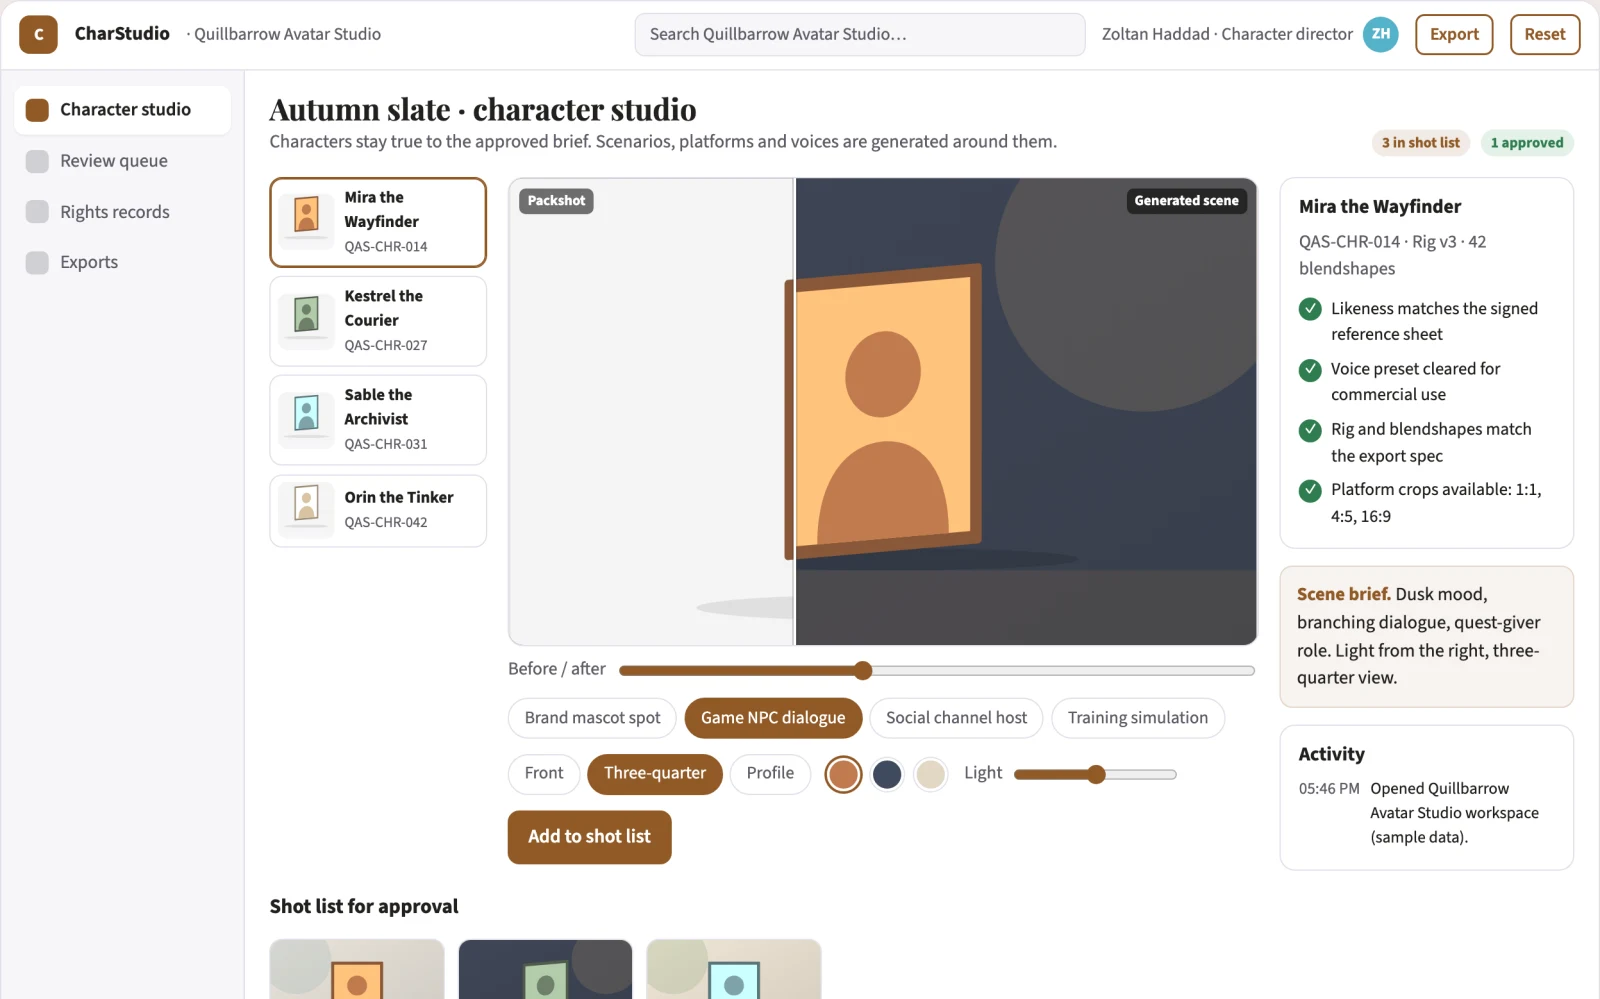This screenshot has width=1600, height=999.
Task: Click the Before / after slider handle
Action: point(863,670)
